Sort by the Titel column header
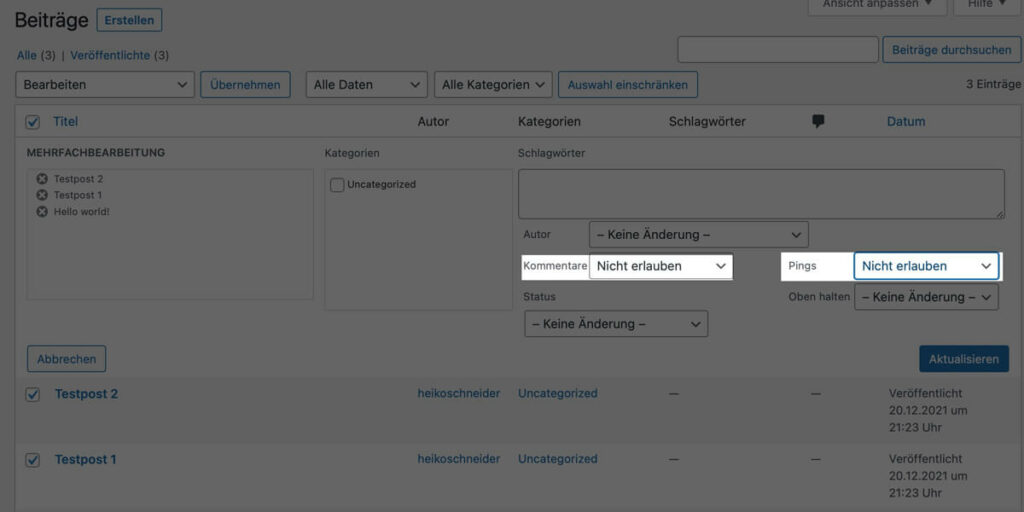This screenshot has height=512, width=1024. coord(65,121)
